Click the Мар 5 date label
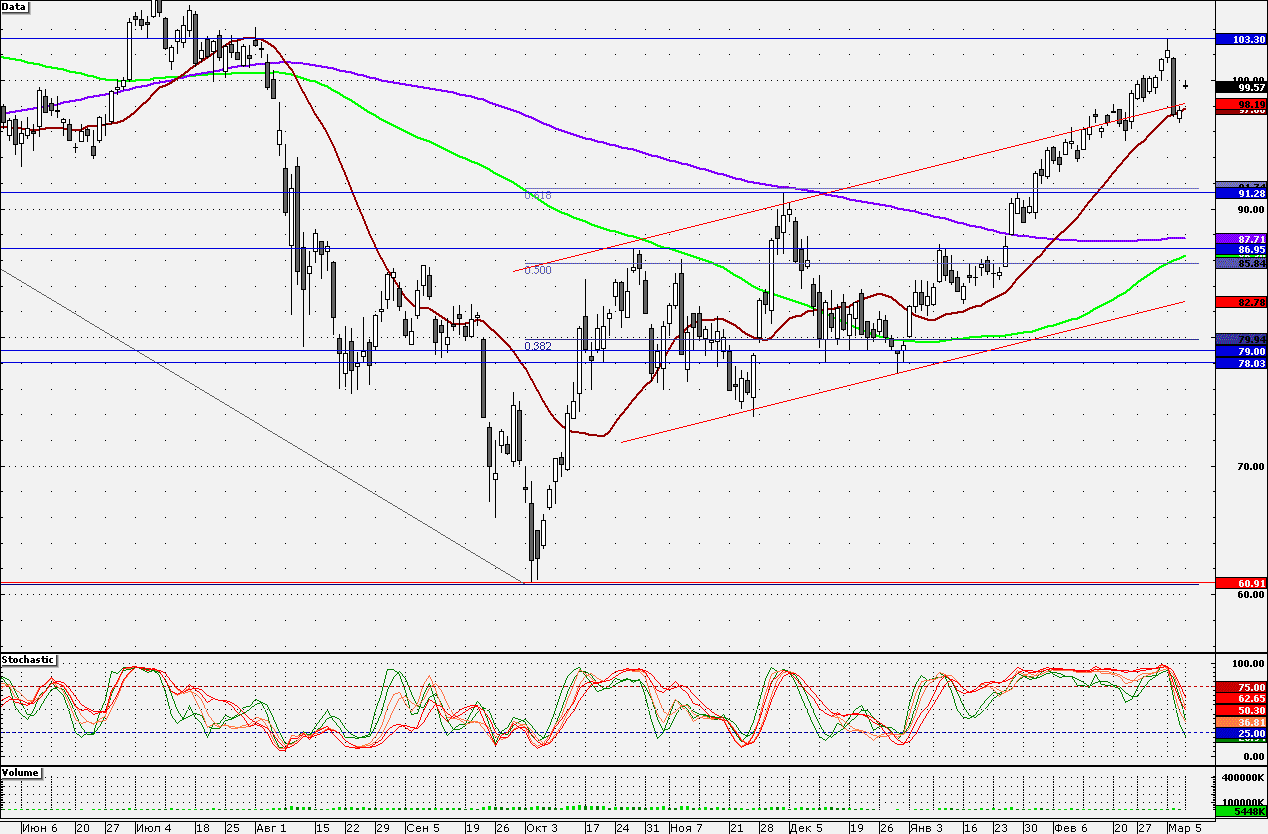Image resolution: width=1268 pixels, height=834 pixels. point(1187,827)
